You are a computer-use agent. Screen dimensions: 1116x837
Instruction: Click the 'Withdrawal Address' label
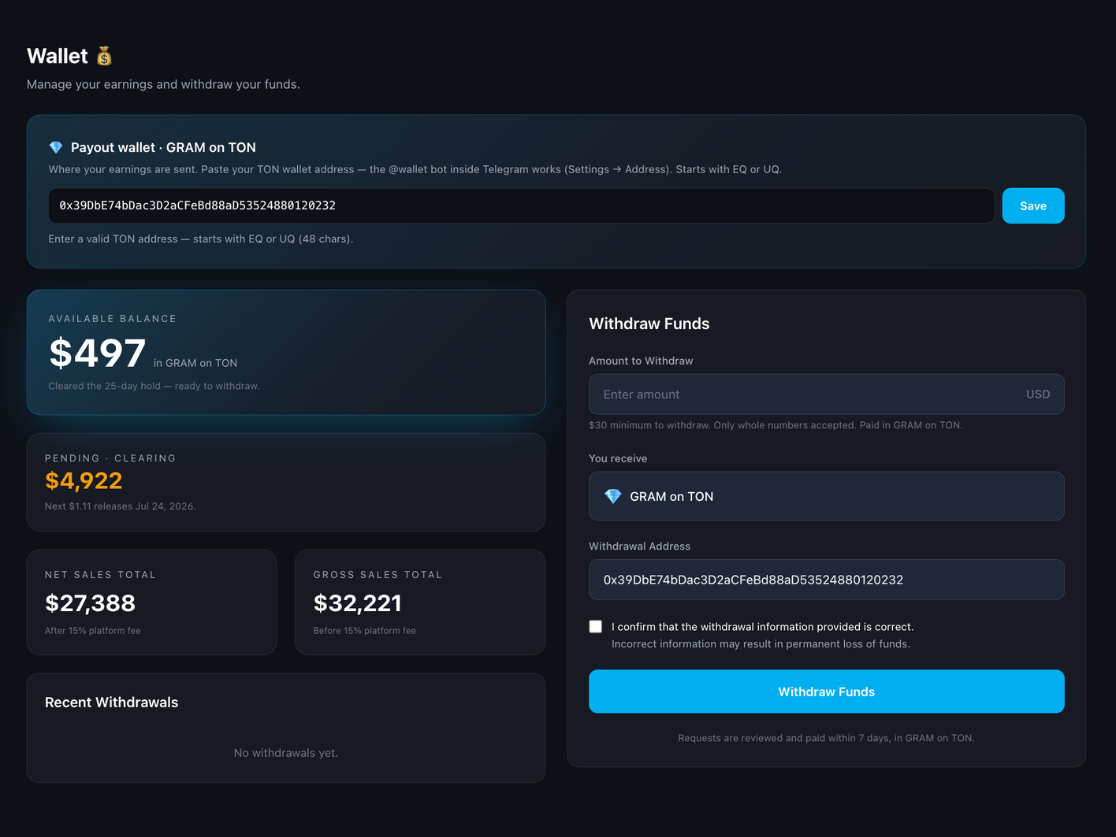coord(639,546)
